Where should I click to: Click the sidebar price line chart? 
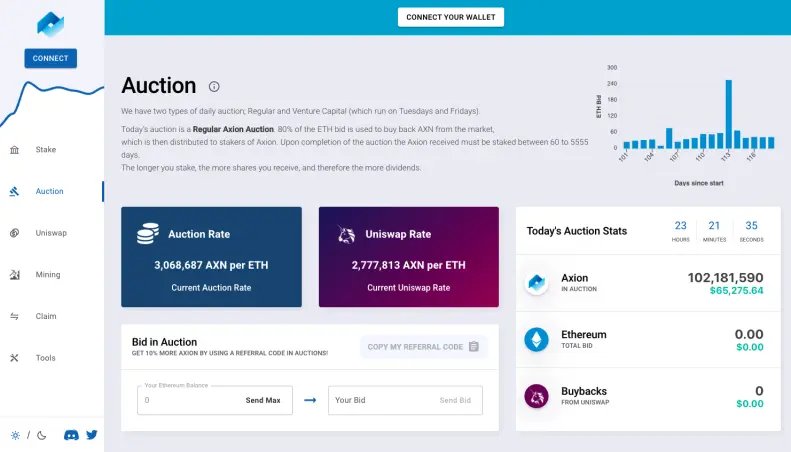[x=52, y=103]
